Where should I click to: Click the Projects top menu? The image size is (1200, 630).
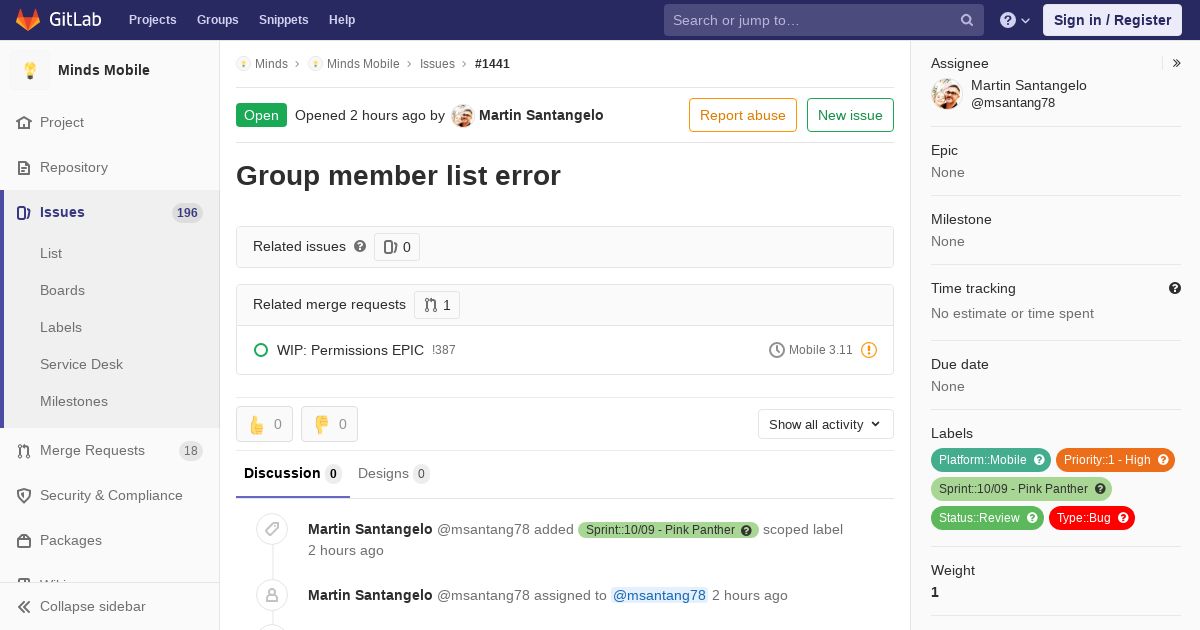click(x=152, y=20)
